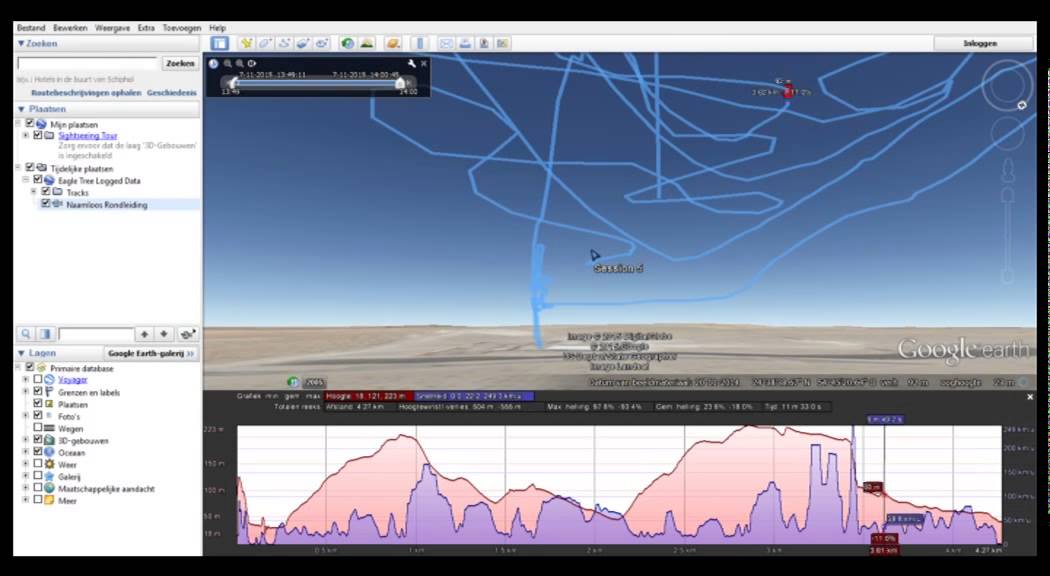Enable the Voyager layer checkbox
The width and height of the screenshot is (1050, 576).
[x=38, y=380]
